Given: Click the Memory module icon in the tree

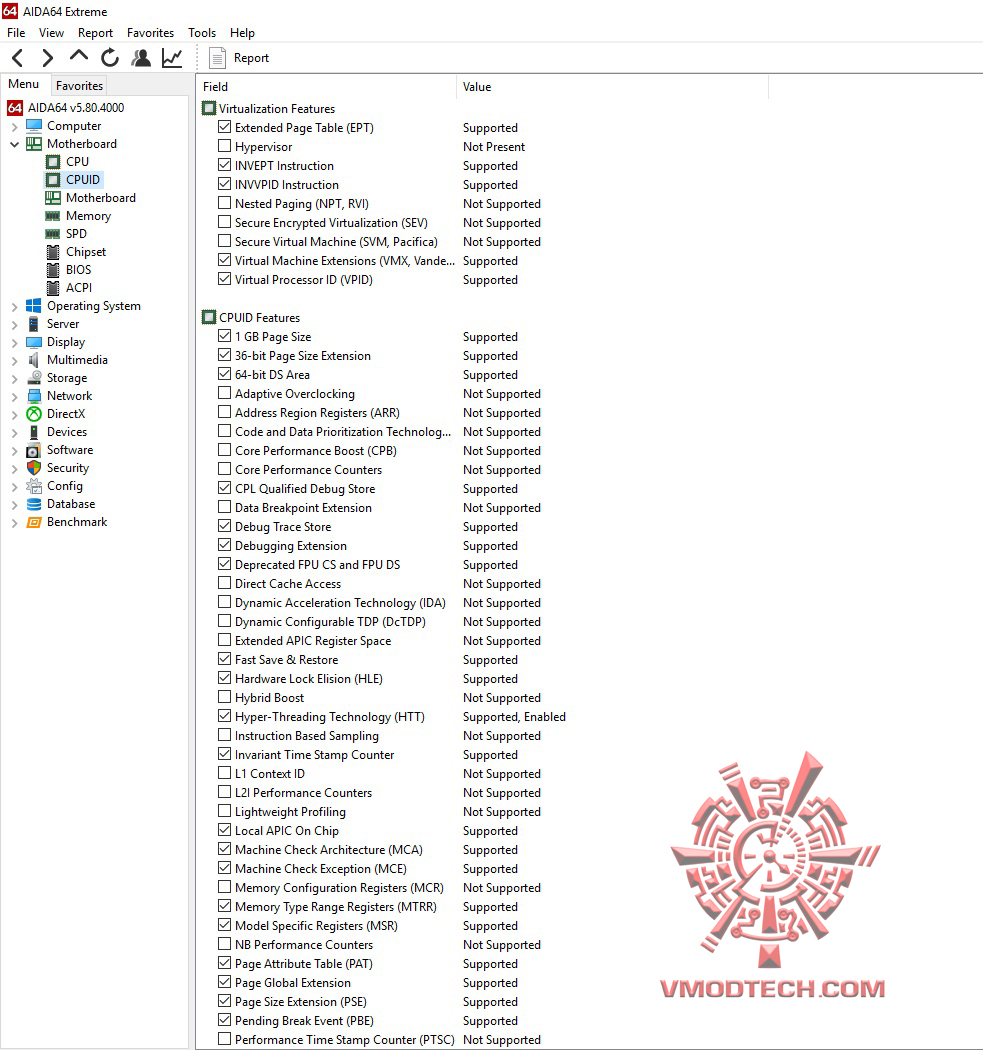Looking at the screenshot, I should (53, 216).
